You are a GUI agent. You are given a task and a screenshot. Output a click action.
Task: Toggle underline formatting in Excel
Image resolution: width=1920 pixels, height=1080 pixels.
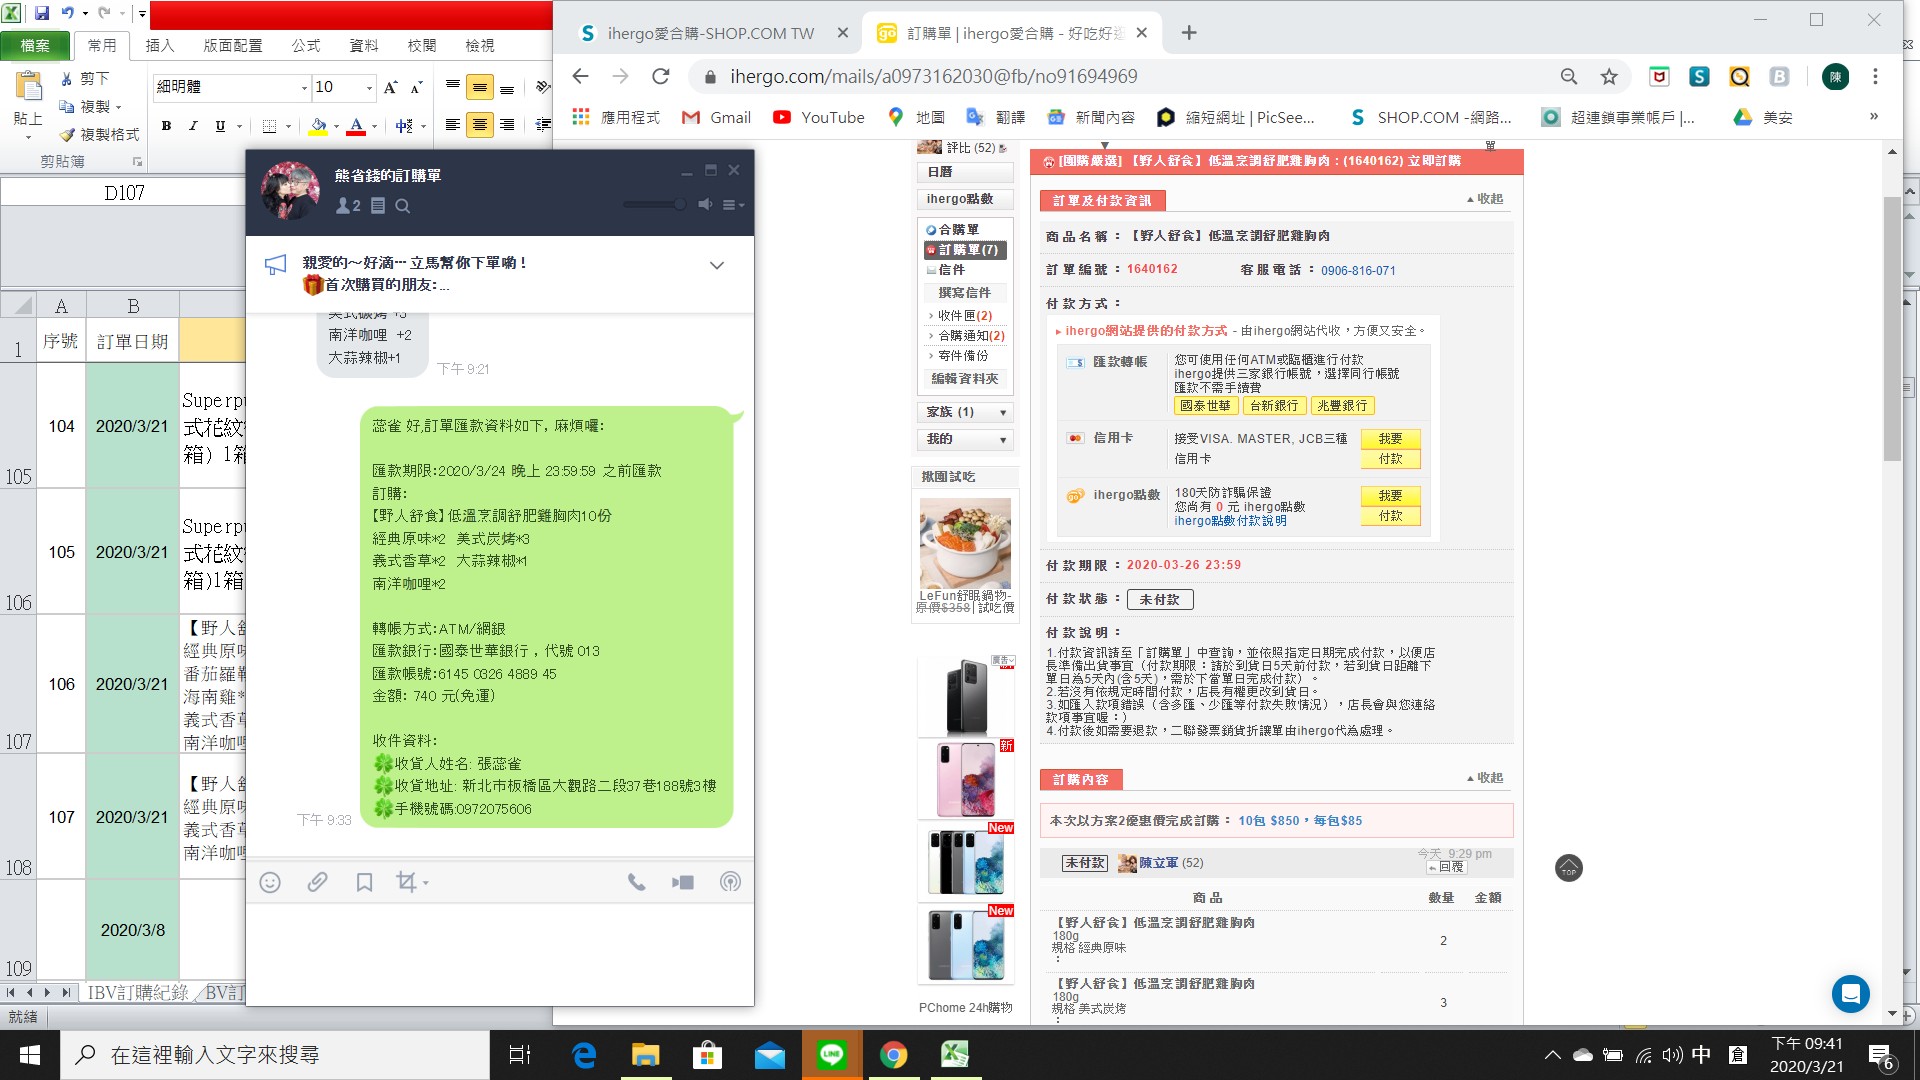(220, 126)
